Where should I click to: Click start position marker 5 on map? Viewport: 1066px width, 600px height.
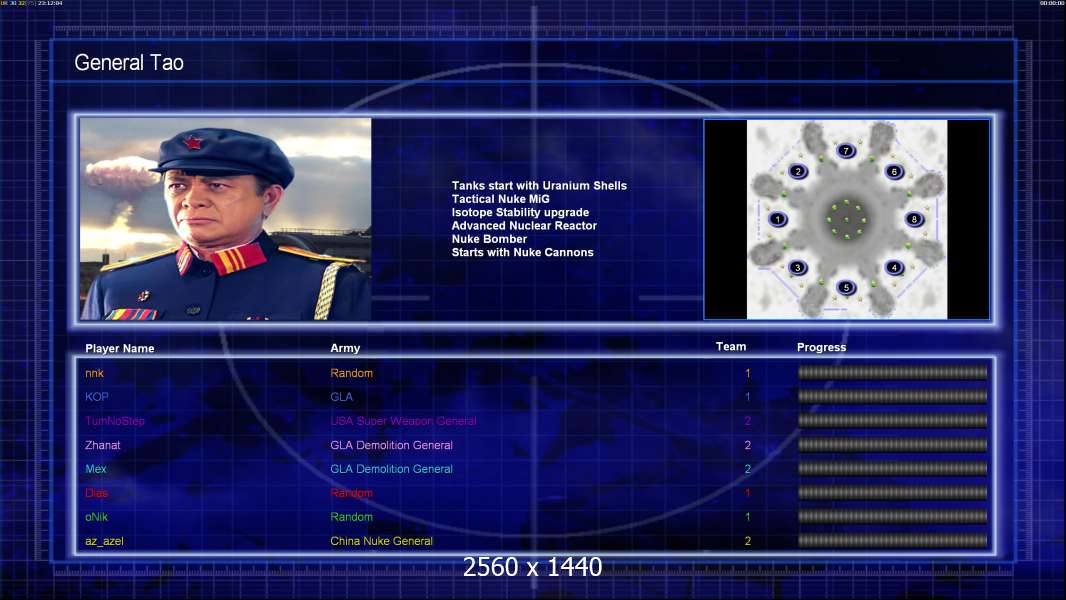846,288
